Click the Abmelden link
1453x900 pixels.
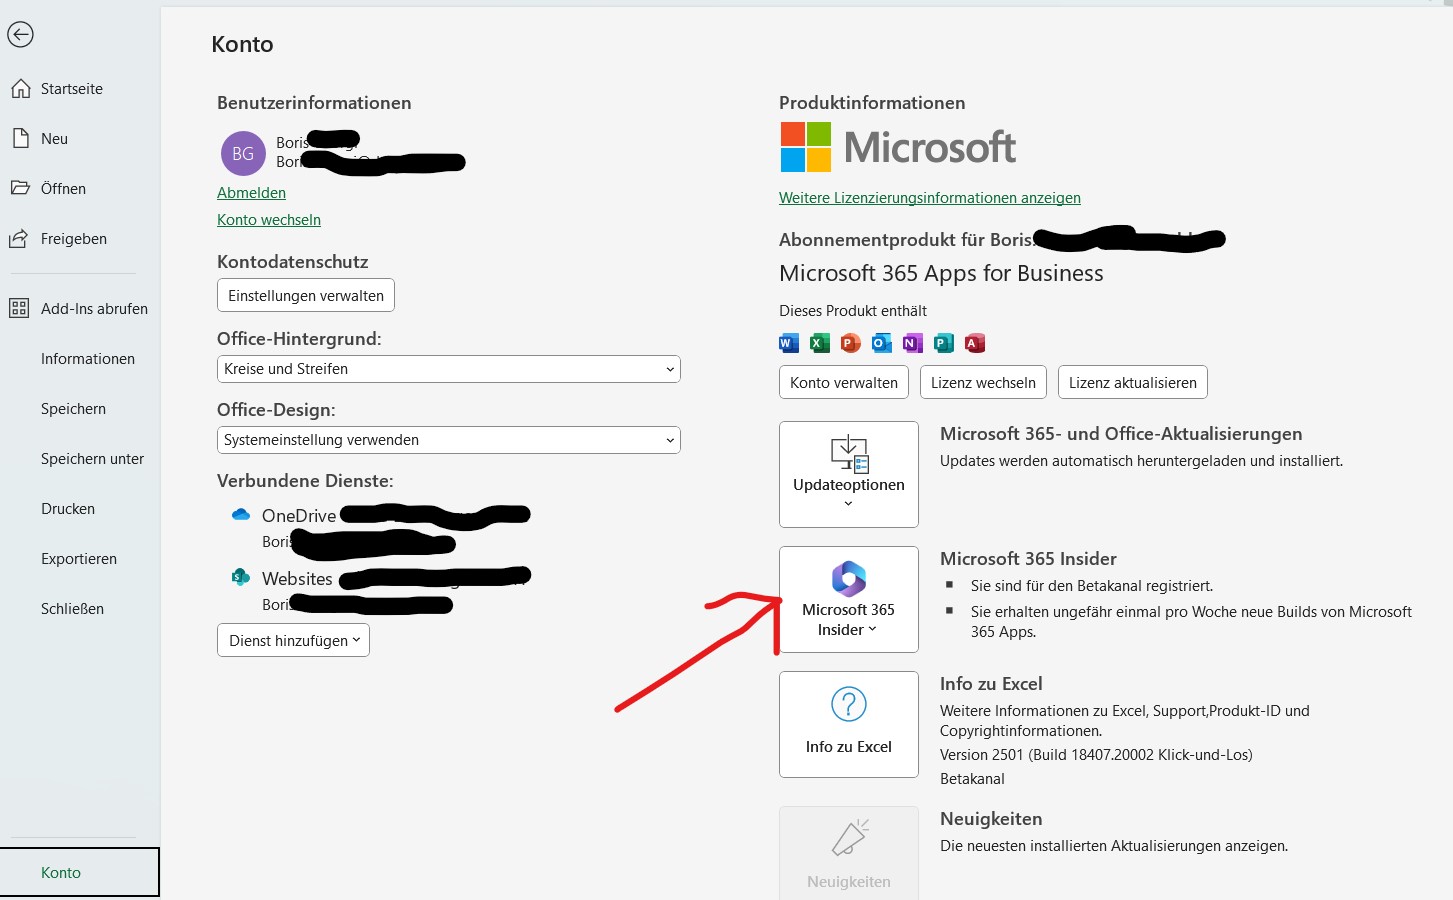(x=251, y=193)
